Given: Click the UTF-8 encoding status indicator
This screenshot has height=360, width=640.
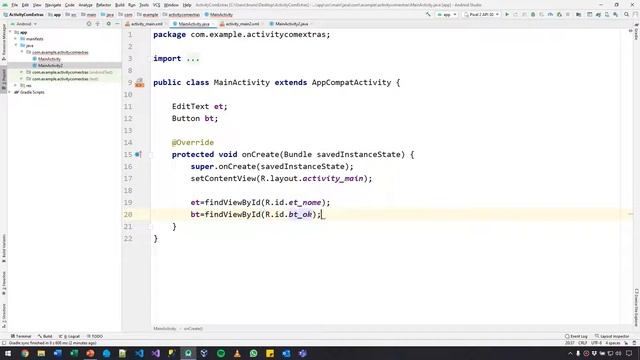Looking at the screenshot, I should pyautogui.click(x=596, y=343).
